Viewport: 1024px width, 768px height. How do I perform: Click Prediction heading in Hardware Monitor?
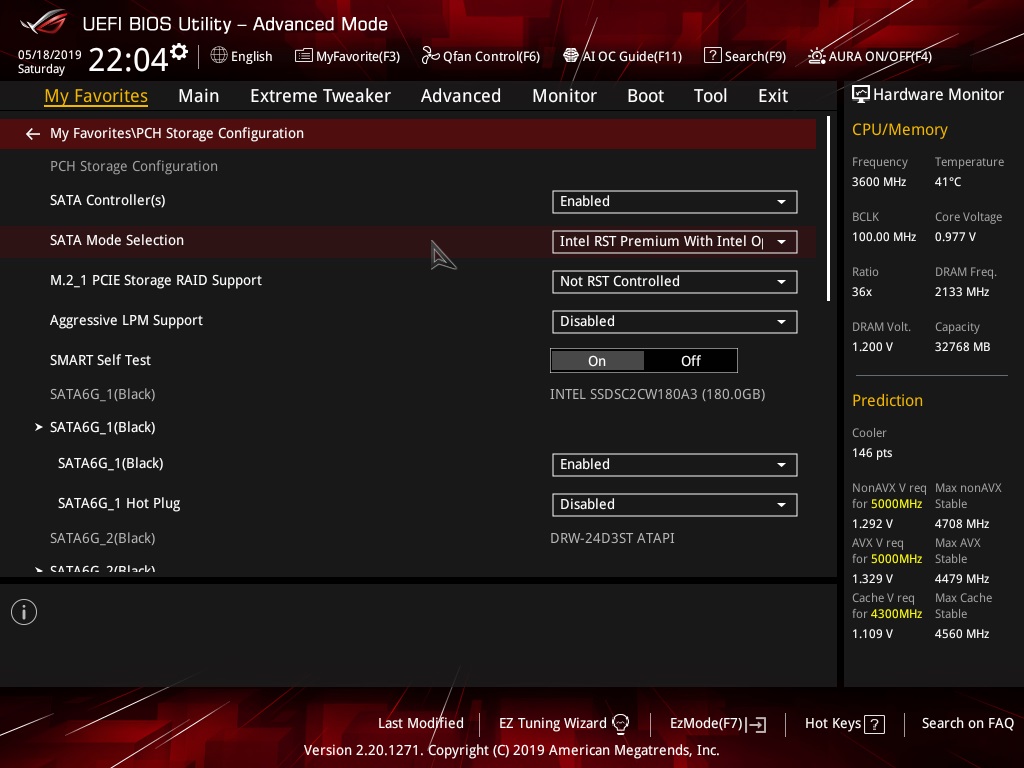click(x=887, y=400)
